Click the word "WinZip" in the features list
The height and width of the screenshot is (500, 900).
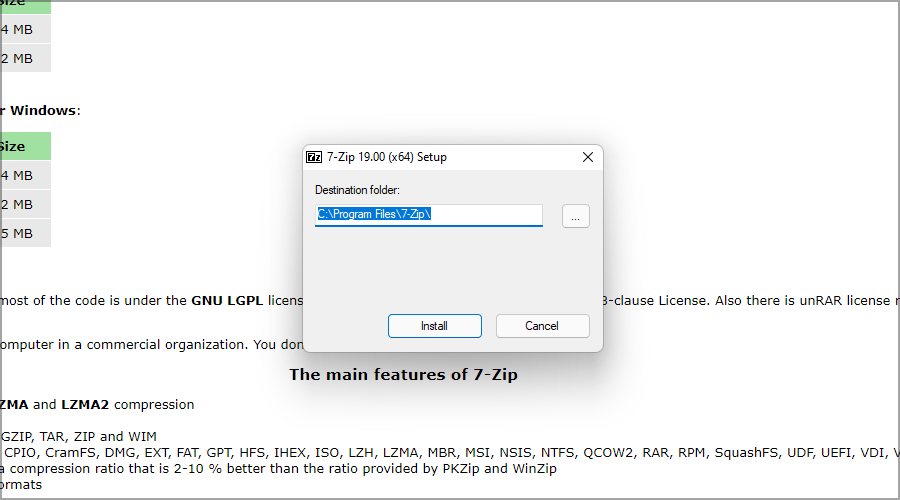(533, 469)
